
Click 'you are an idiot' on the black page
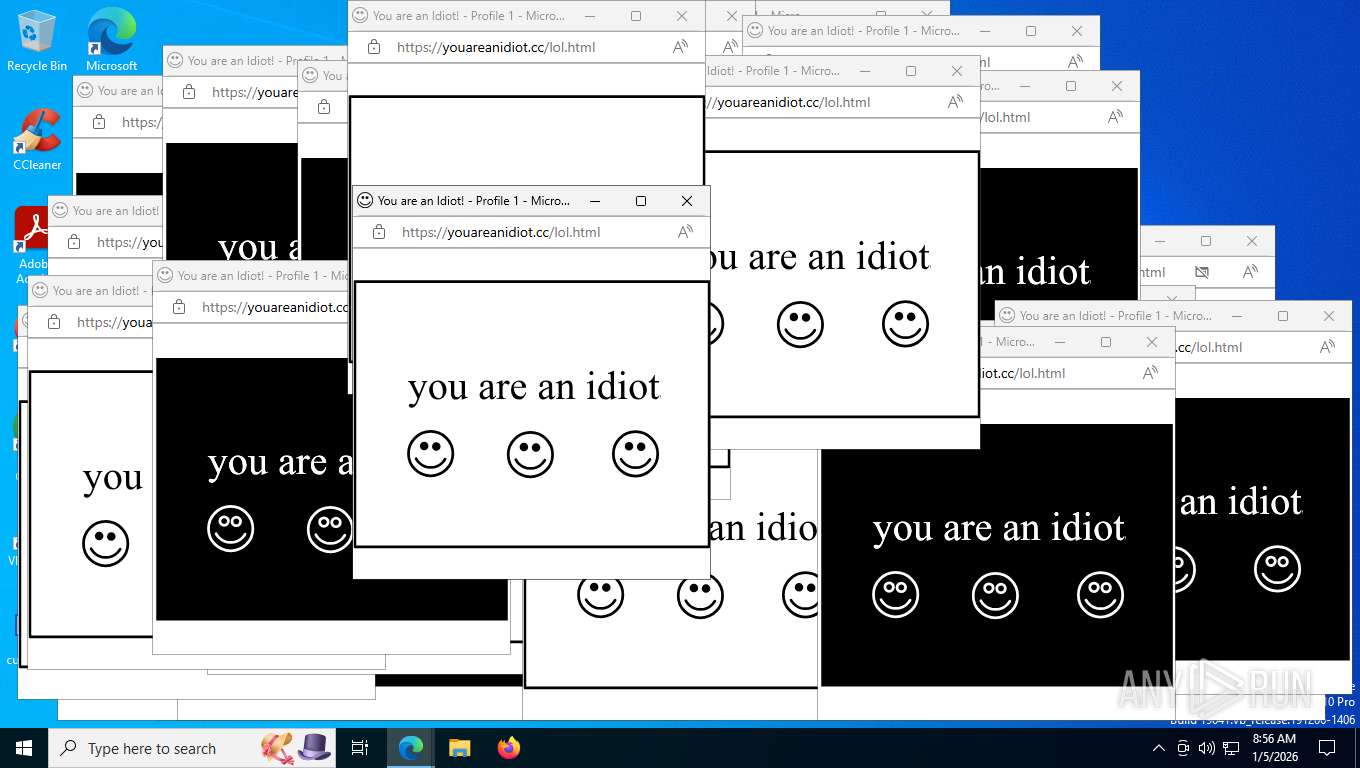(999, 529)
